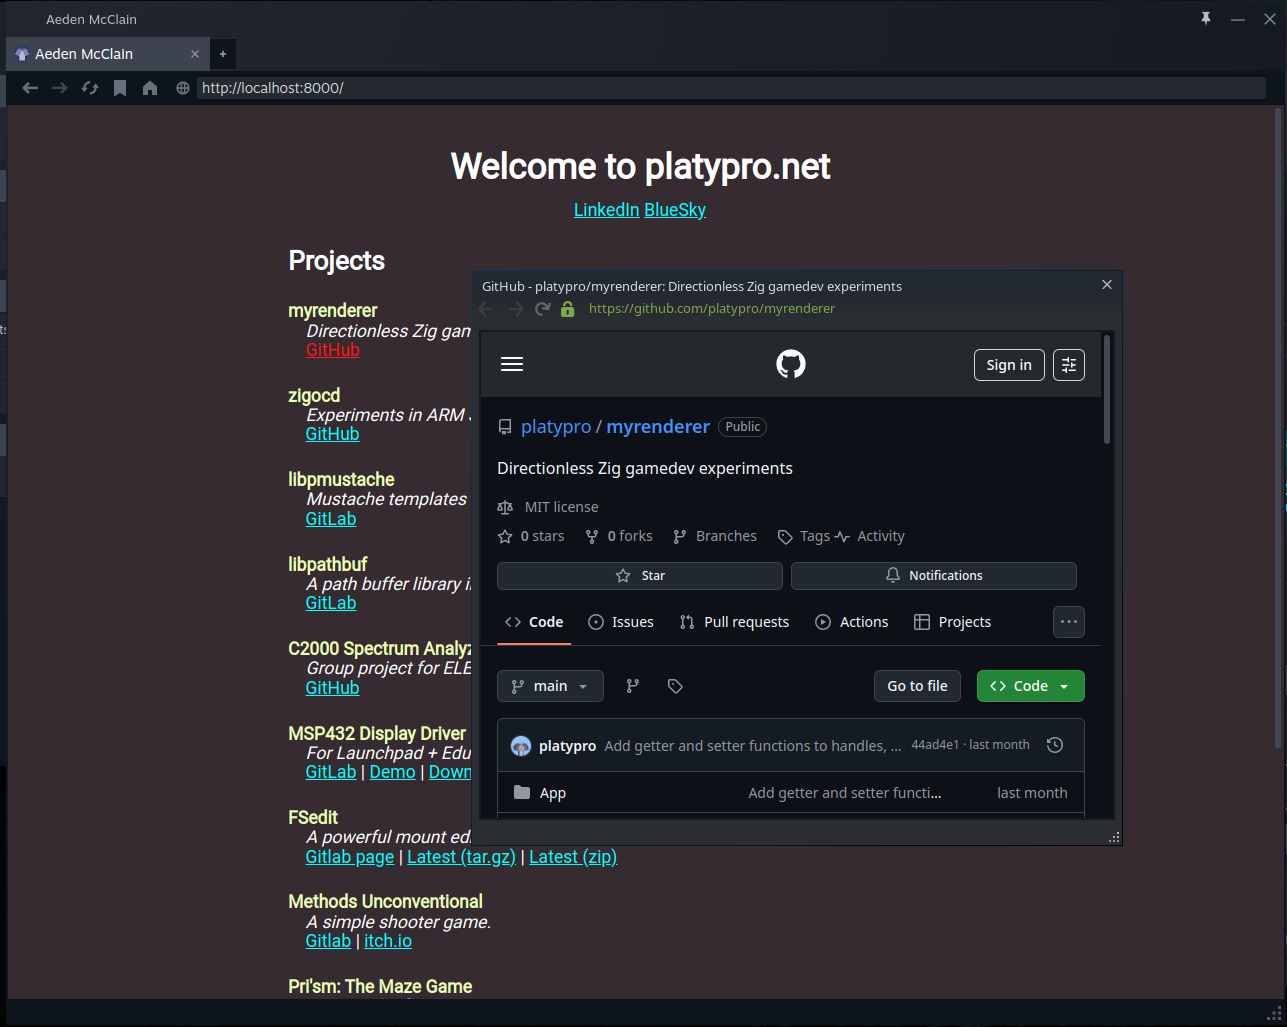Click the main page vertical scrollbar
The image size is (1287, 1027).
pyautogui.click(x=1279, y=430)
